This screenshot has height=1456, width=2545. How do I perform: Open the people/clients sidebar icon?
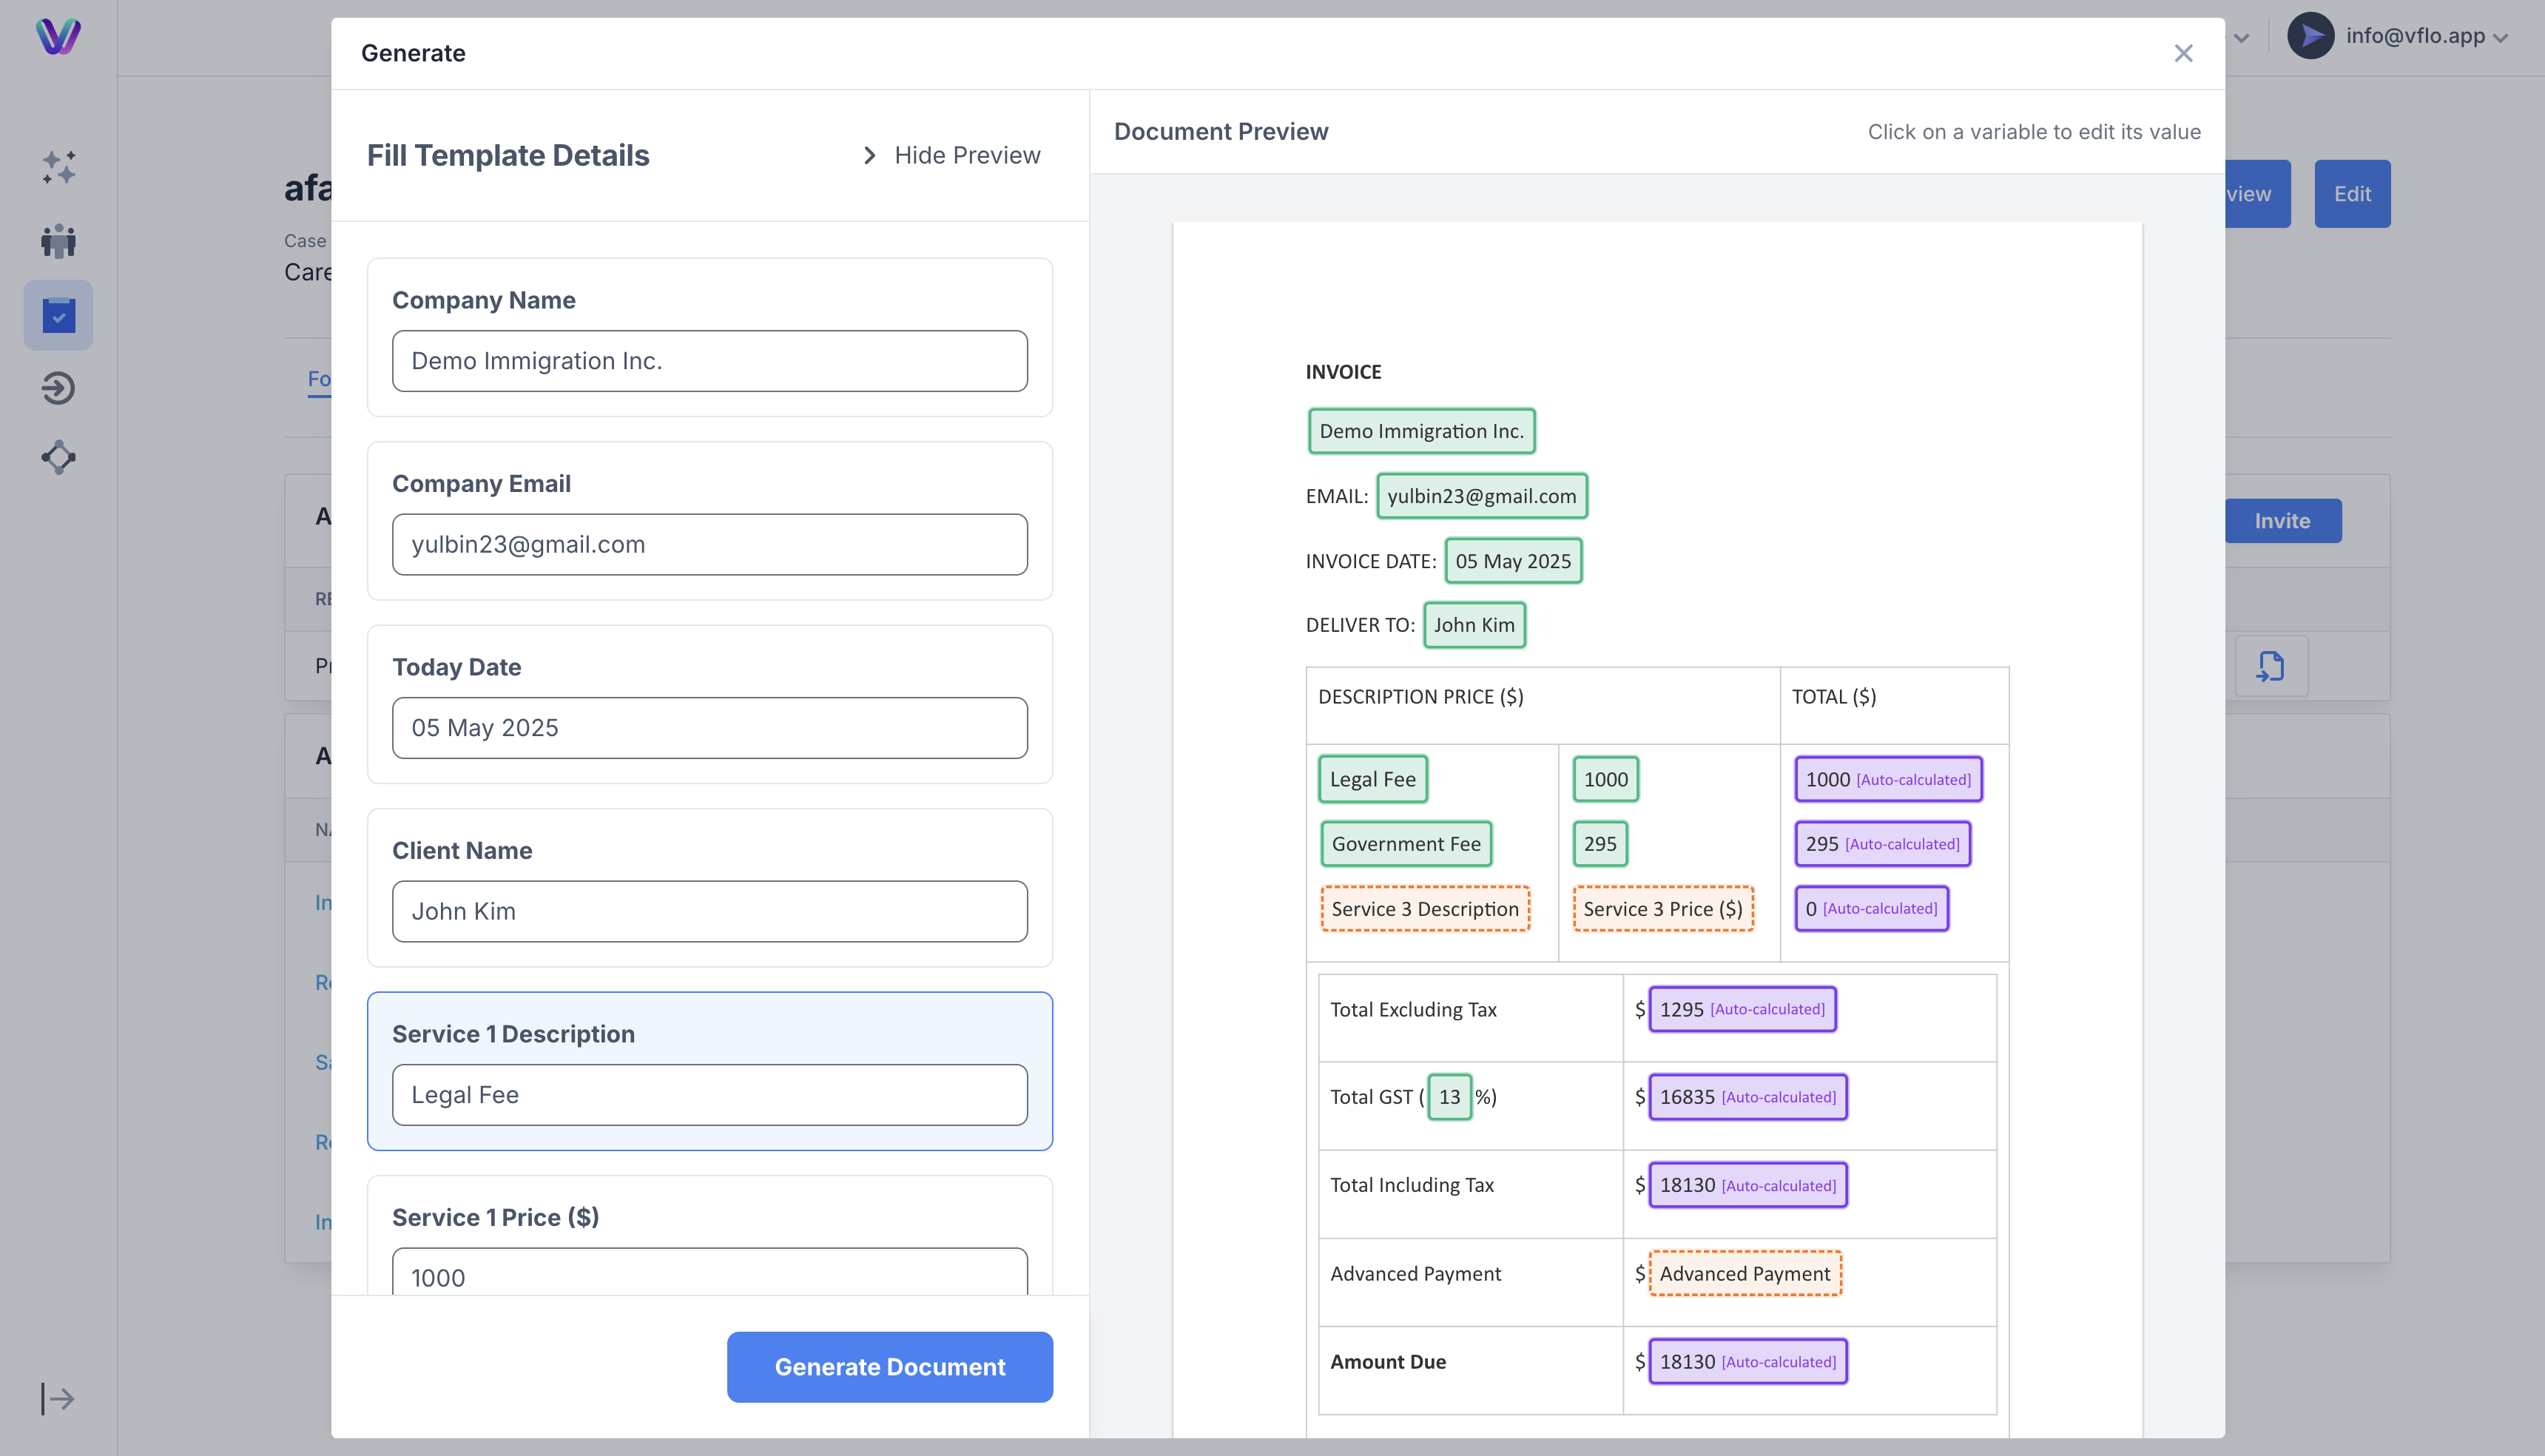(58, 241)
